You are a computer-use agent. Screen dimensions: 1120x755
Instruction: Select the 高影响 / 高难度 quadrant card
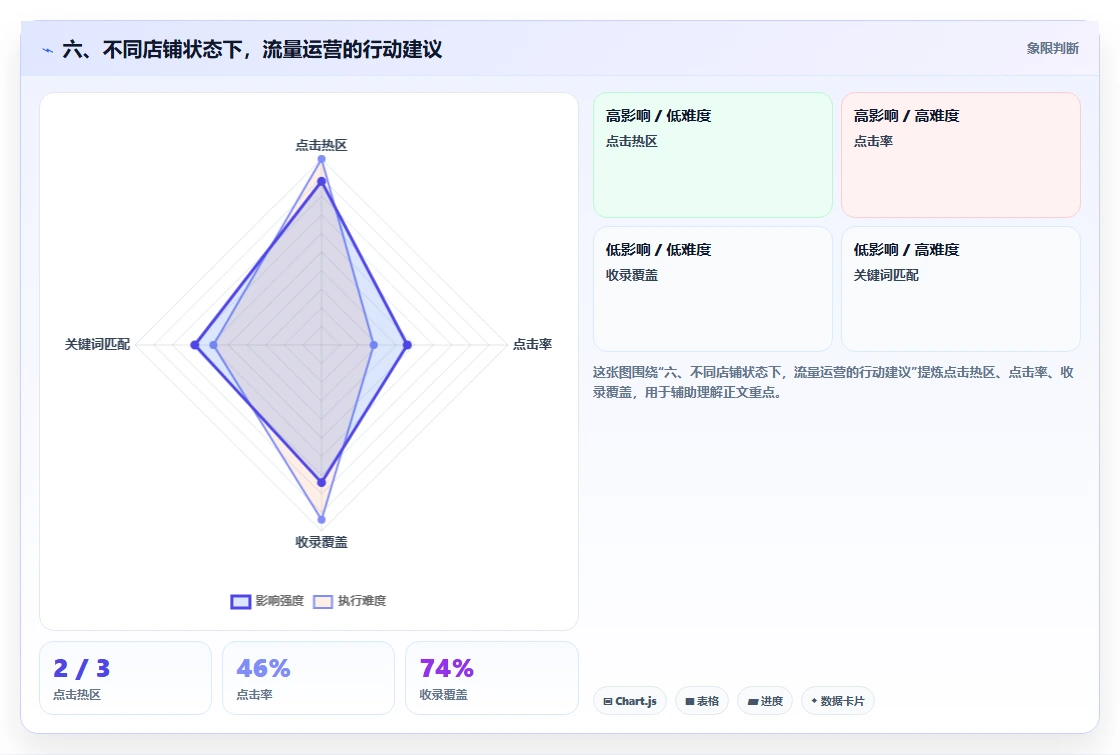961,155
